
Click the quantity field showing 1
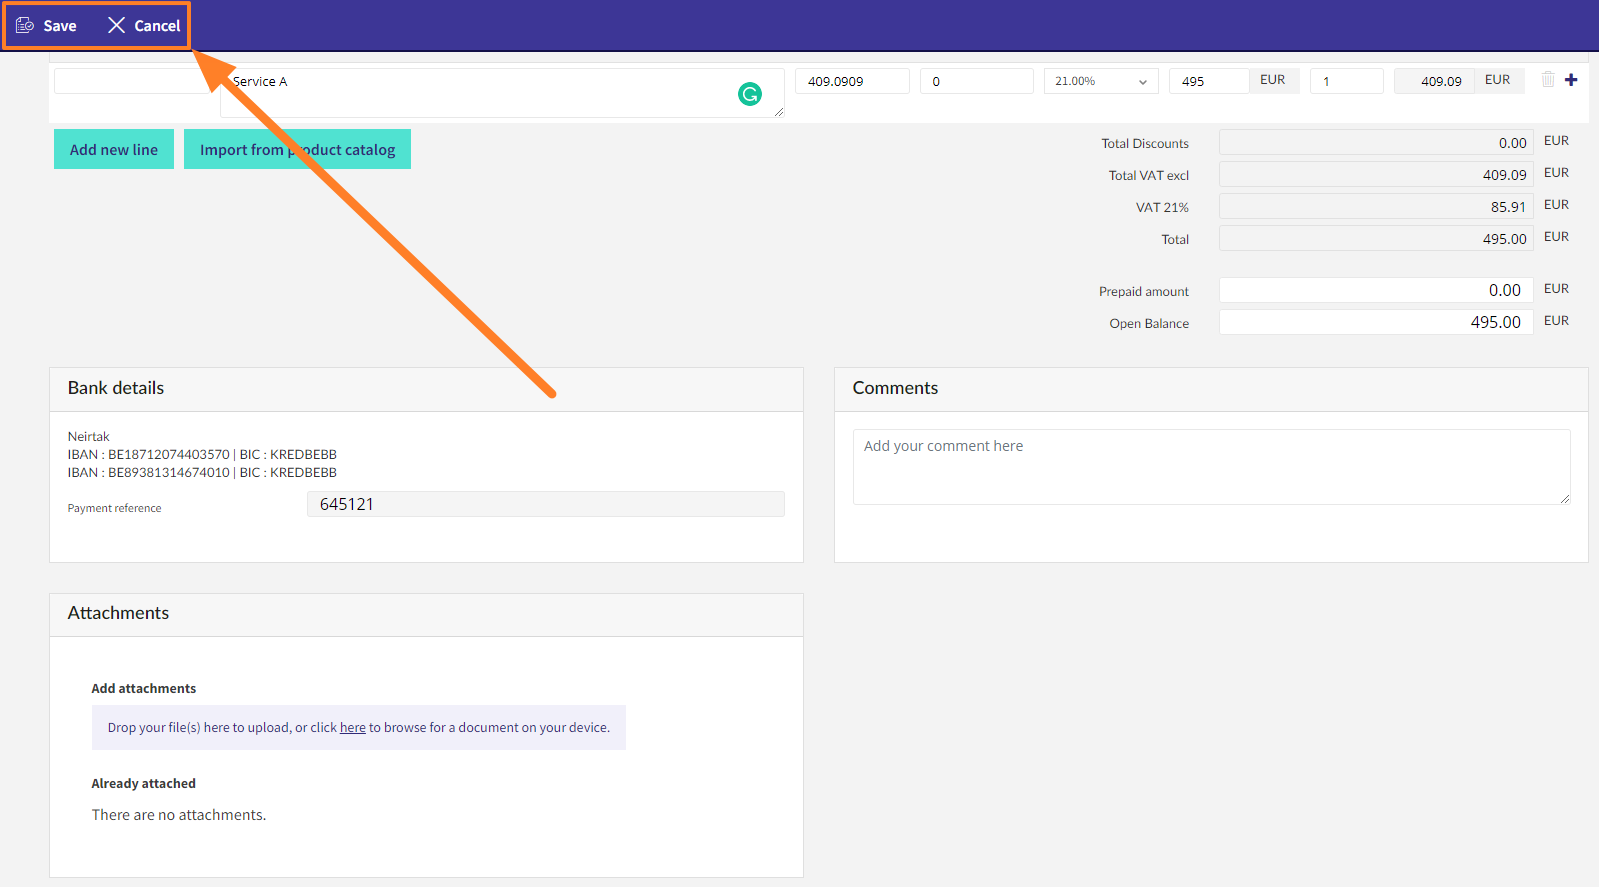pyautogui.click(x=1347, y=81)
